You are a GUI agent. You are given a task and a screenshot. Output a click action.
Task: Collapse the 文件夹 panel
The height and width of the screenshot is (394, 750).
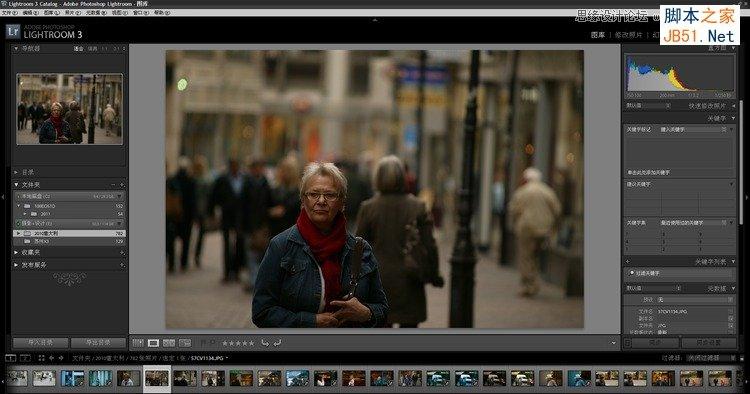16,185
